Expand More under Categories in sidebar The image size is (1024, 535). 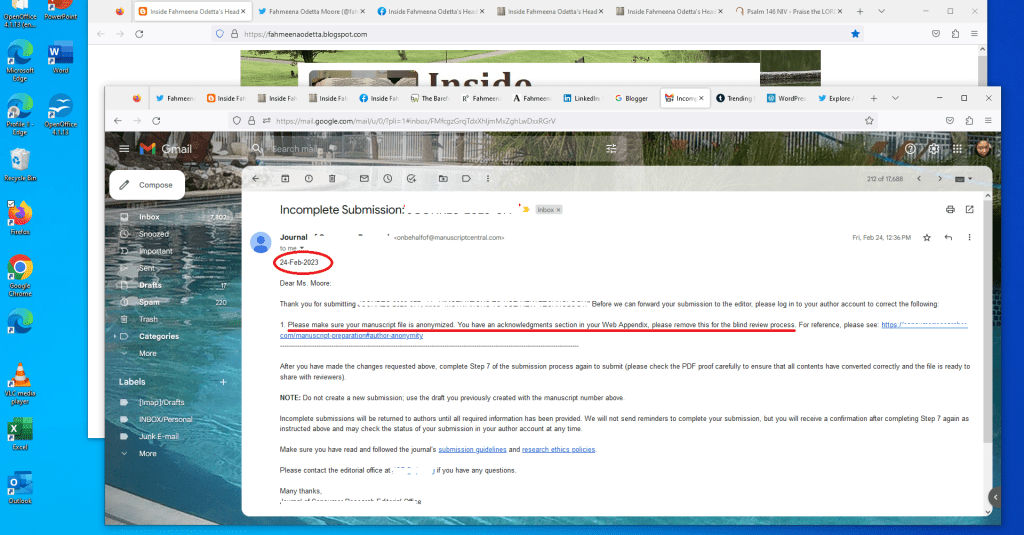pos(147,353)
